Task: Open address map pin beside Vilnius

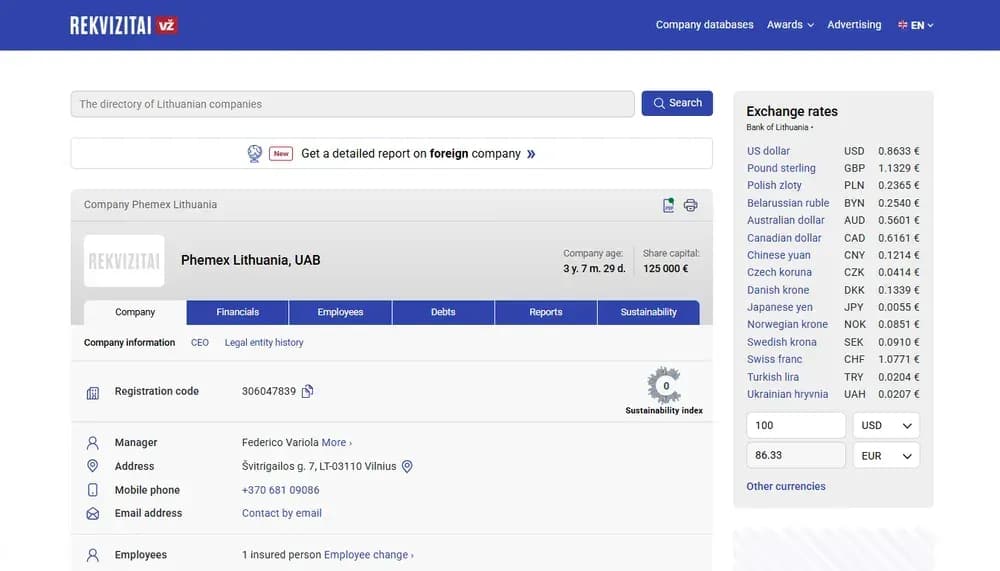Action: (x=407, y=466)
